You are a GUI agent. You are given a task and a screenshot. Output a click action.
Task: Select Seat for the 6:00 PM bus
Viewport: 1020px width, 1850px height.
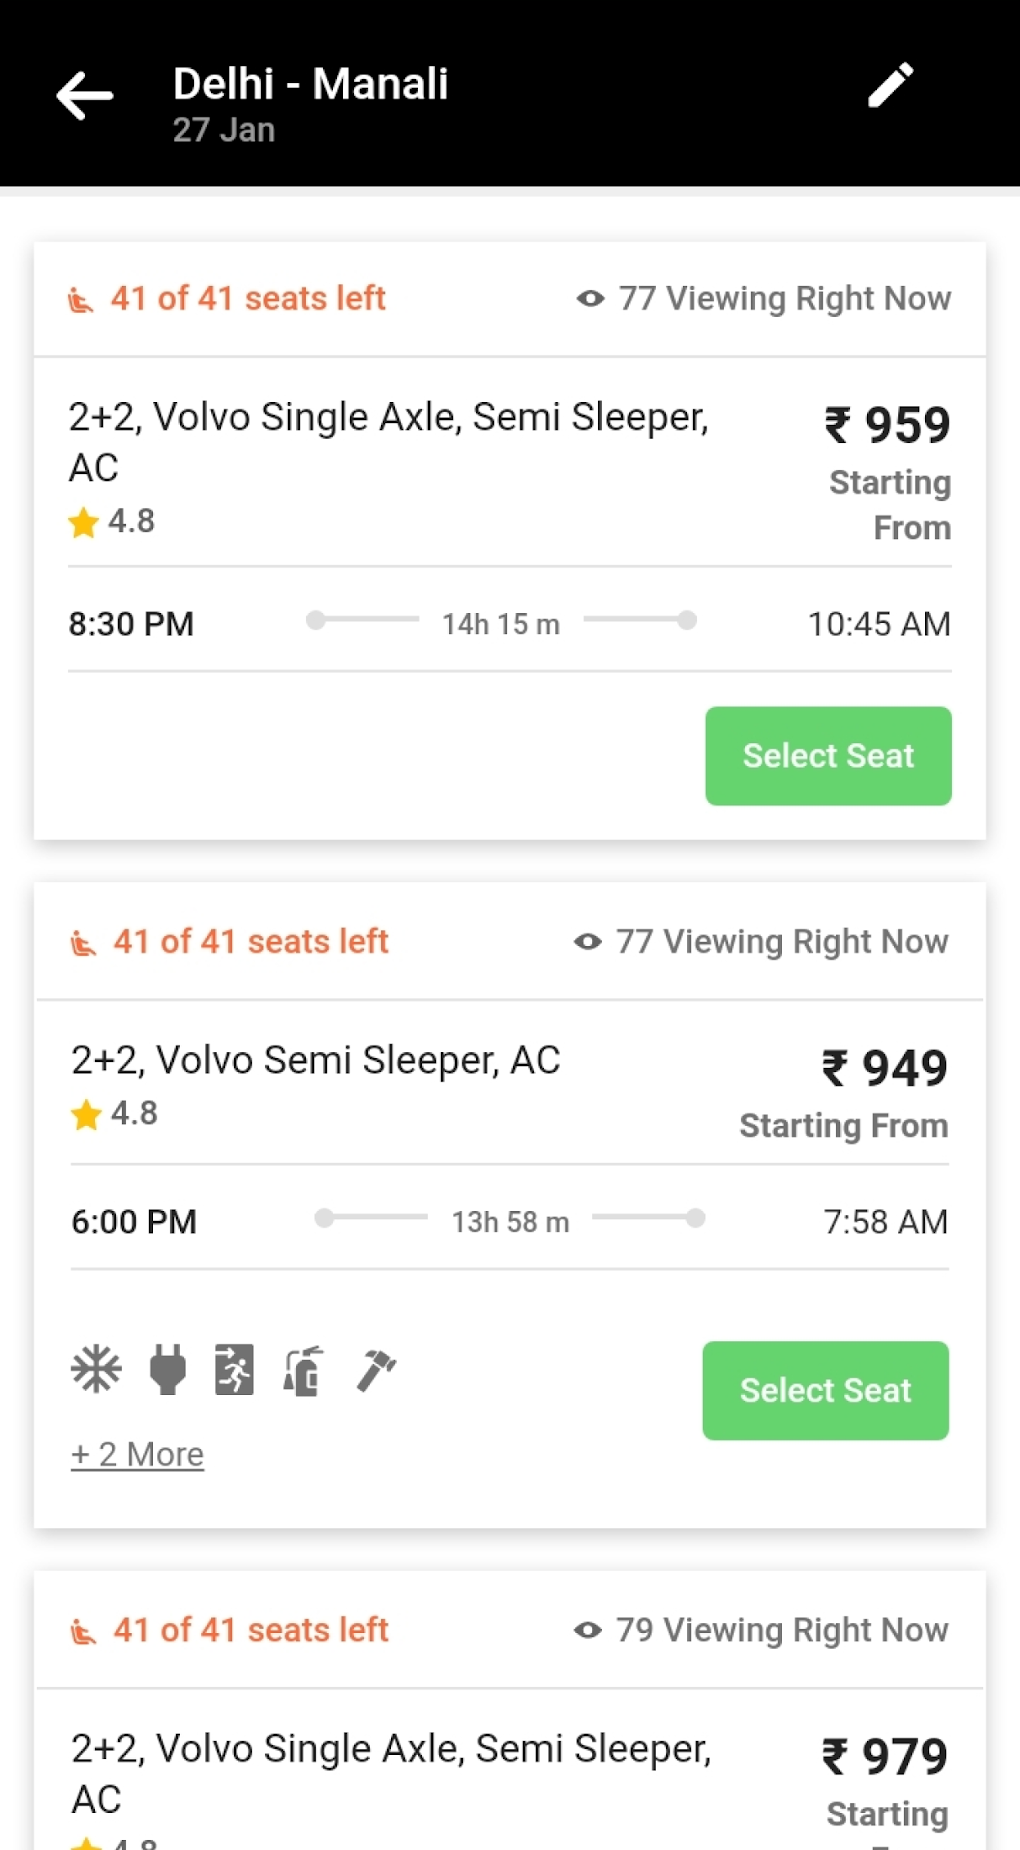pos(825,1390)
